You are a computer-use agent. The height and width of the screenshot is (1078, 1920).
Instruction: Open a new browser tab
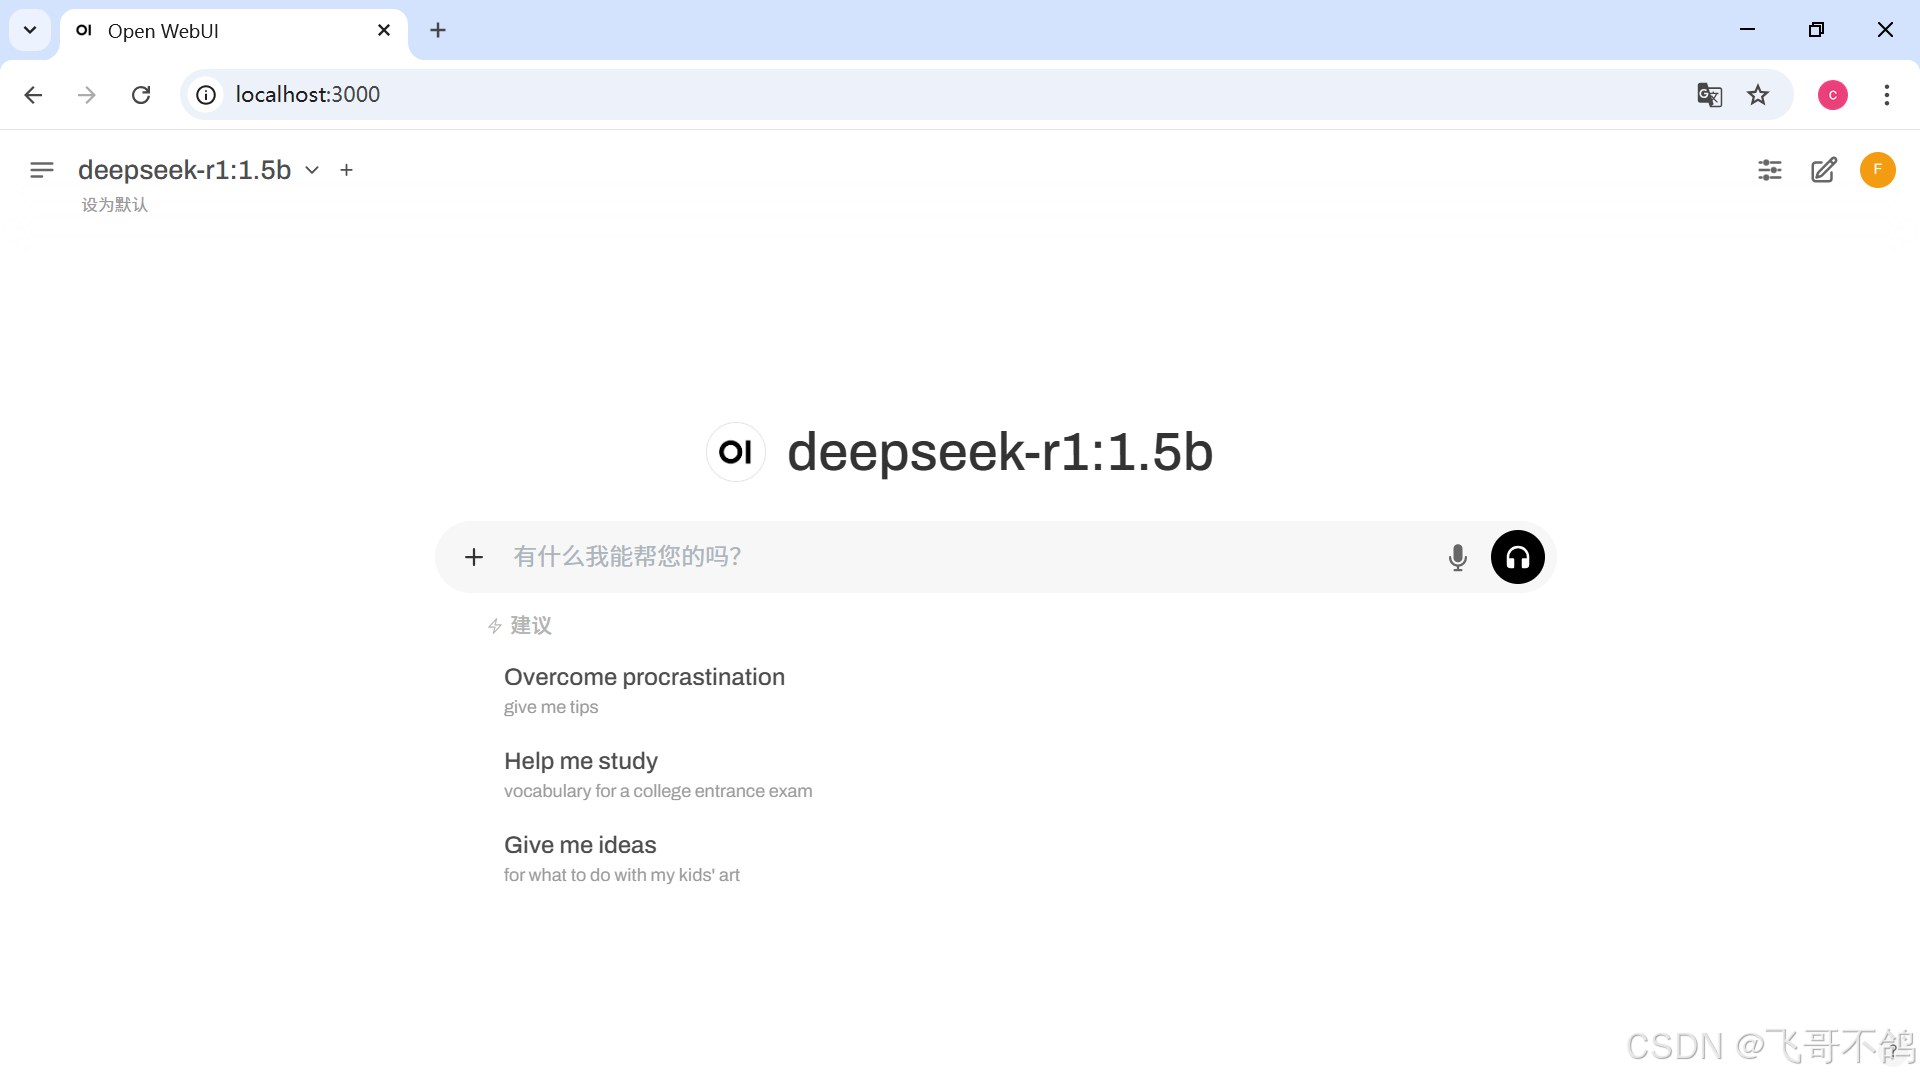coord(438,31)
